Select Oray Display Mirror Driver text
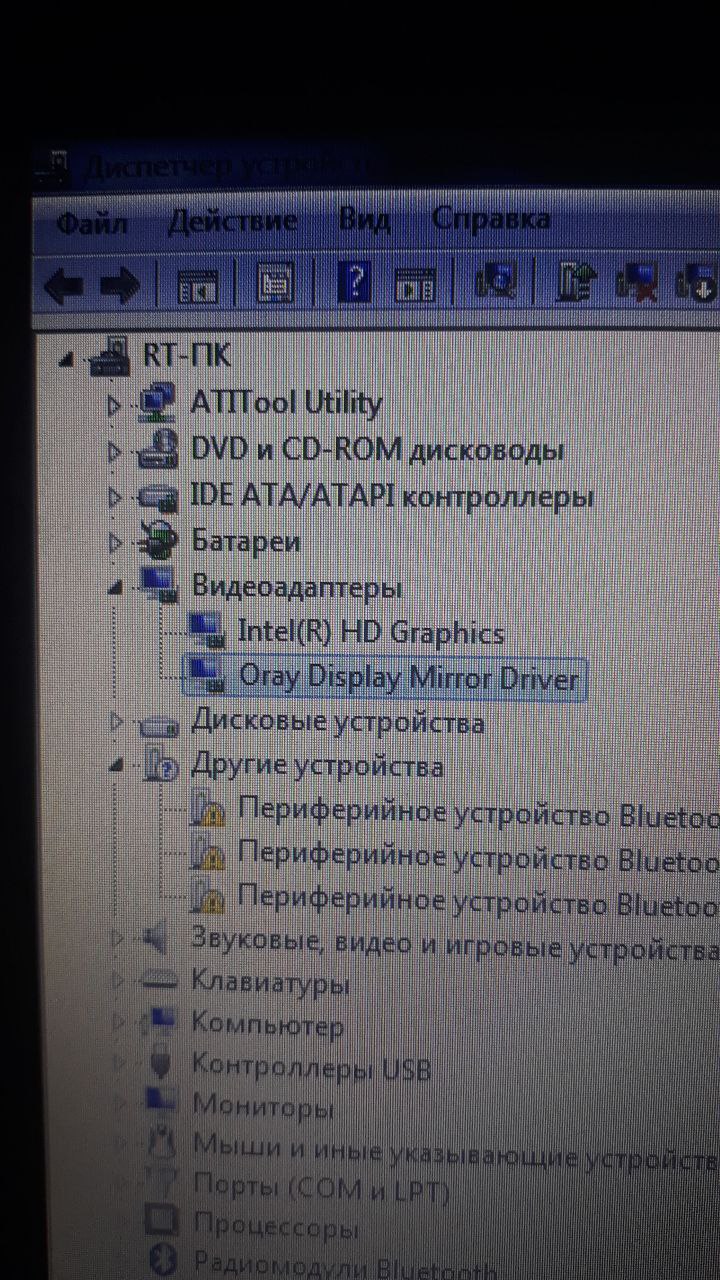The width and height of the screenshot is (720, 1280). tap(408, 678)
